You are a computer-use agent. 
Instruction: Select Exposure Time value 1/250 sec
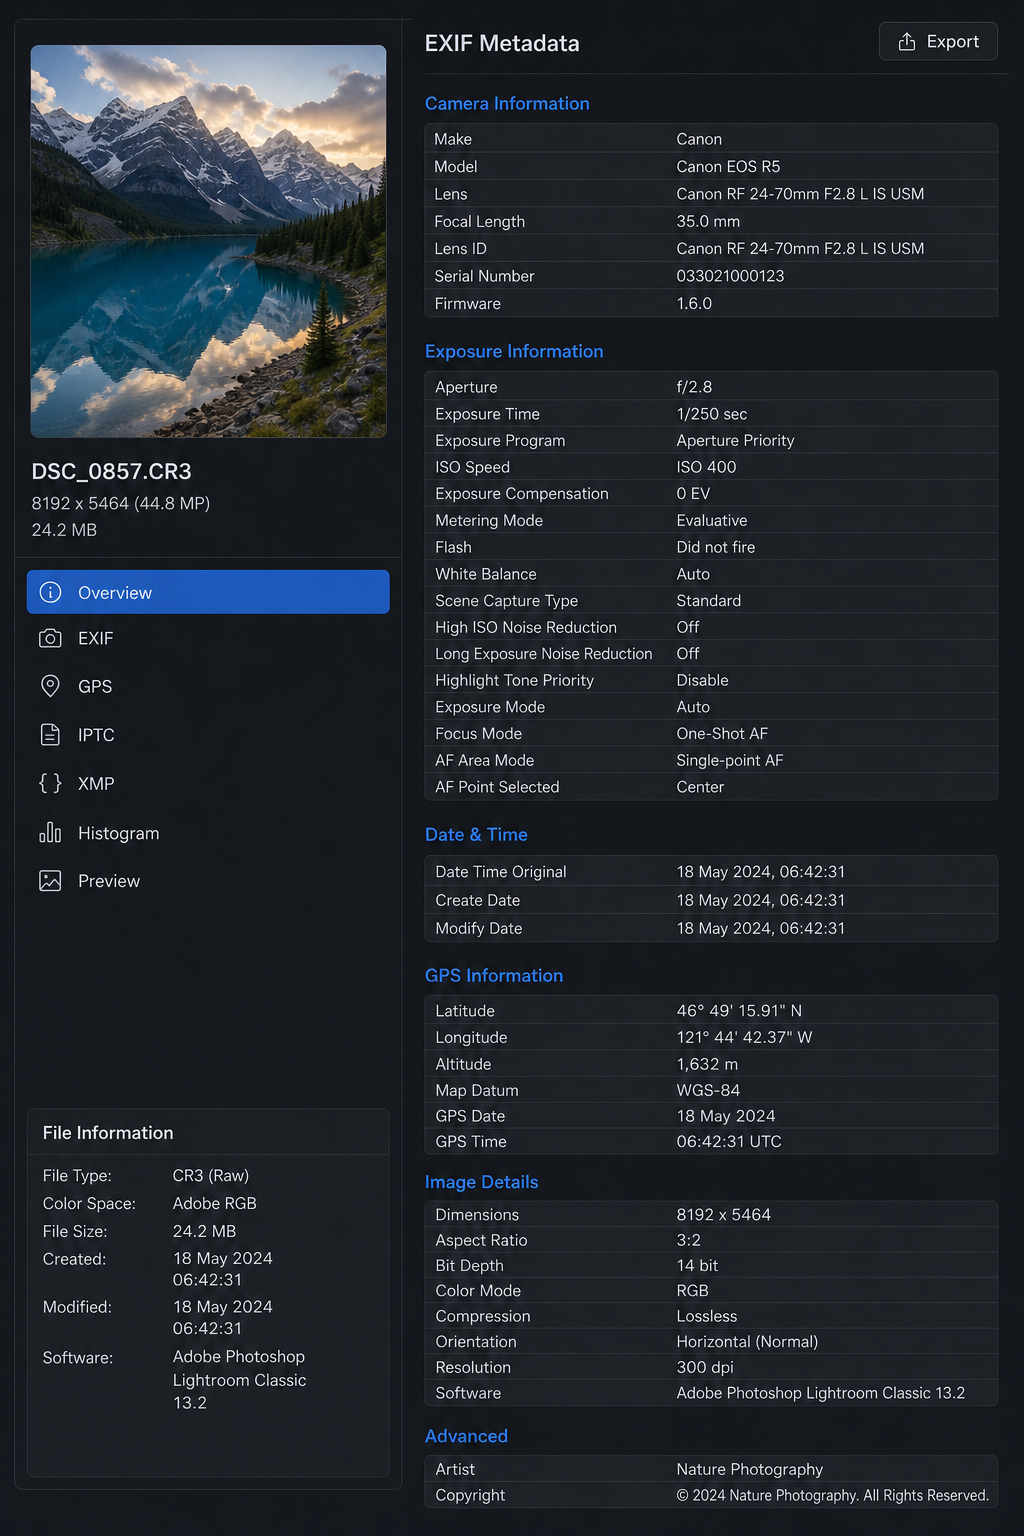(x=711, y=414)
